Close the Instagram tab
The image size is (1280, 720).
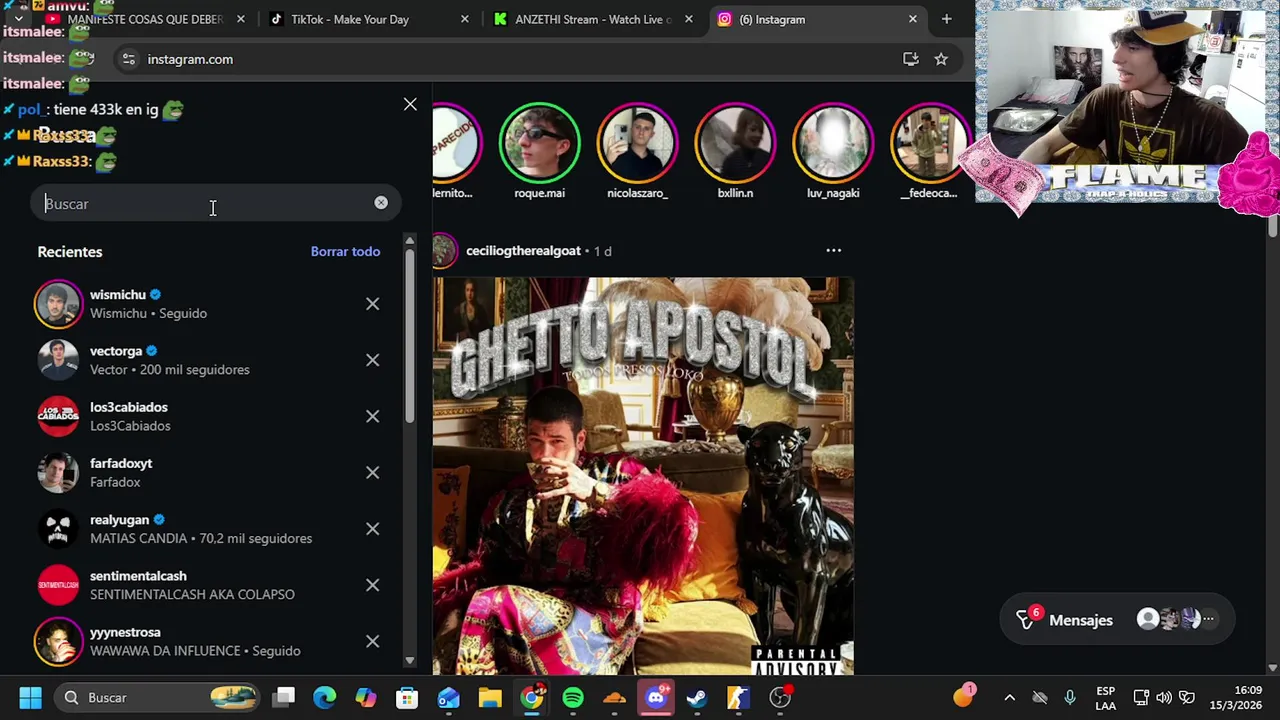click(912, 19)
